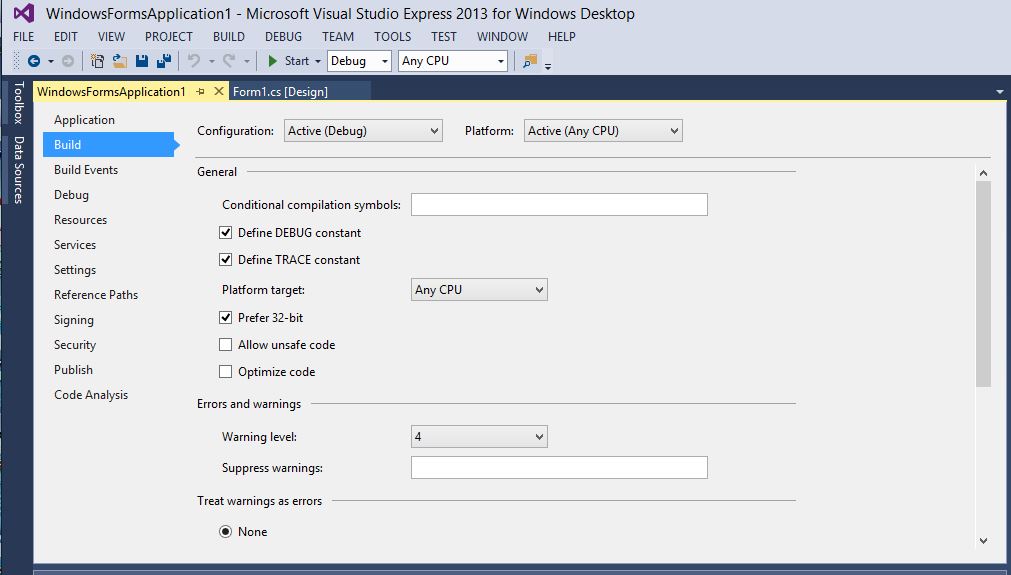Open the Data Sources side panel tab

(x=18, y=170)
